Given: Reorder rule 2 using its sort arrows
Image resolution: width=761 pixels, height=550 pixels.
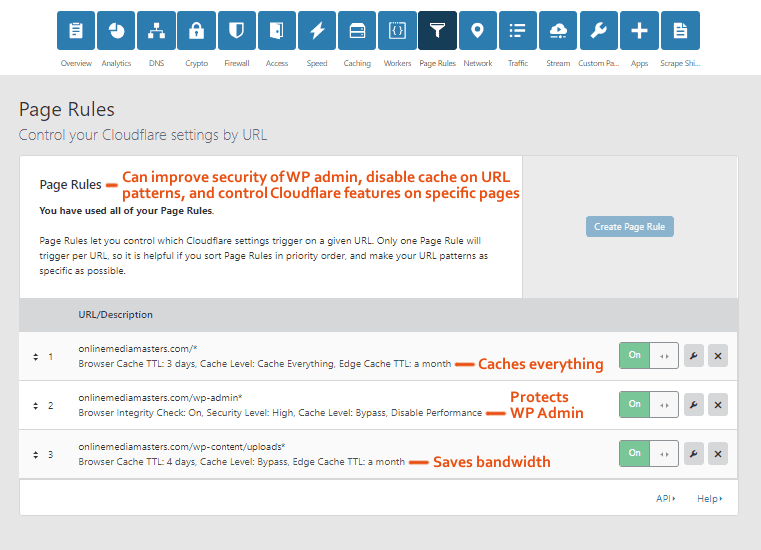Looking at the screenshot, I should click(x=35, y=406).
